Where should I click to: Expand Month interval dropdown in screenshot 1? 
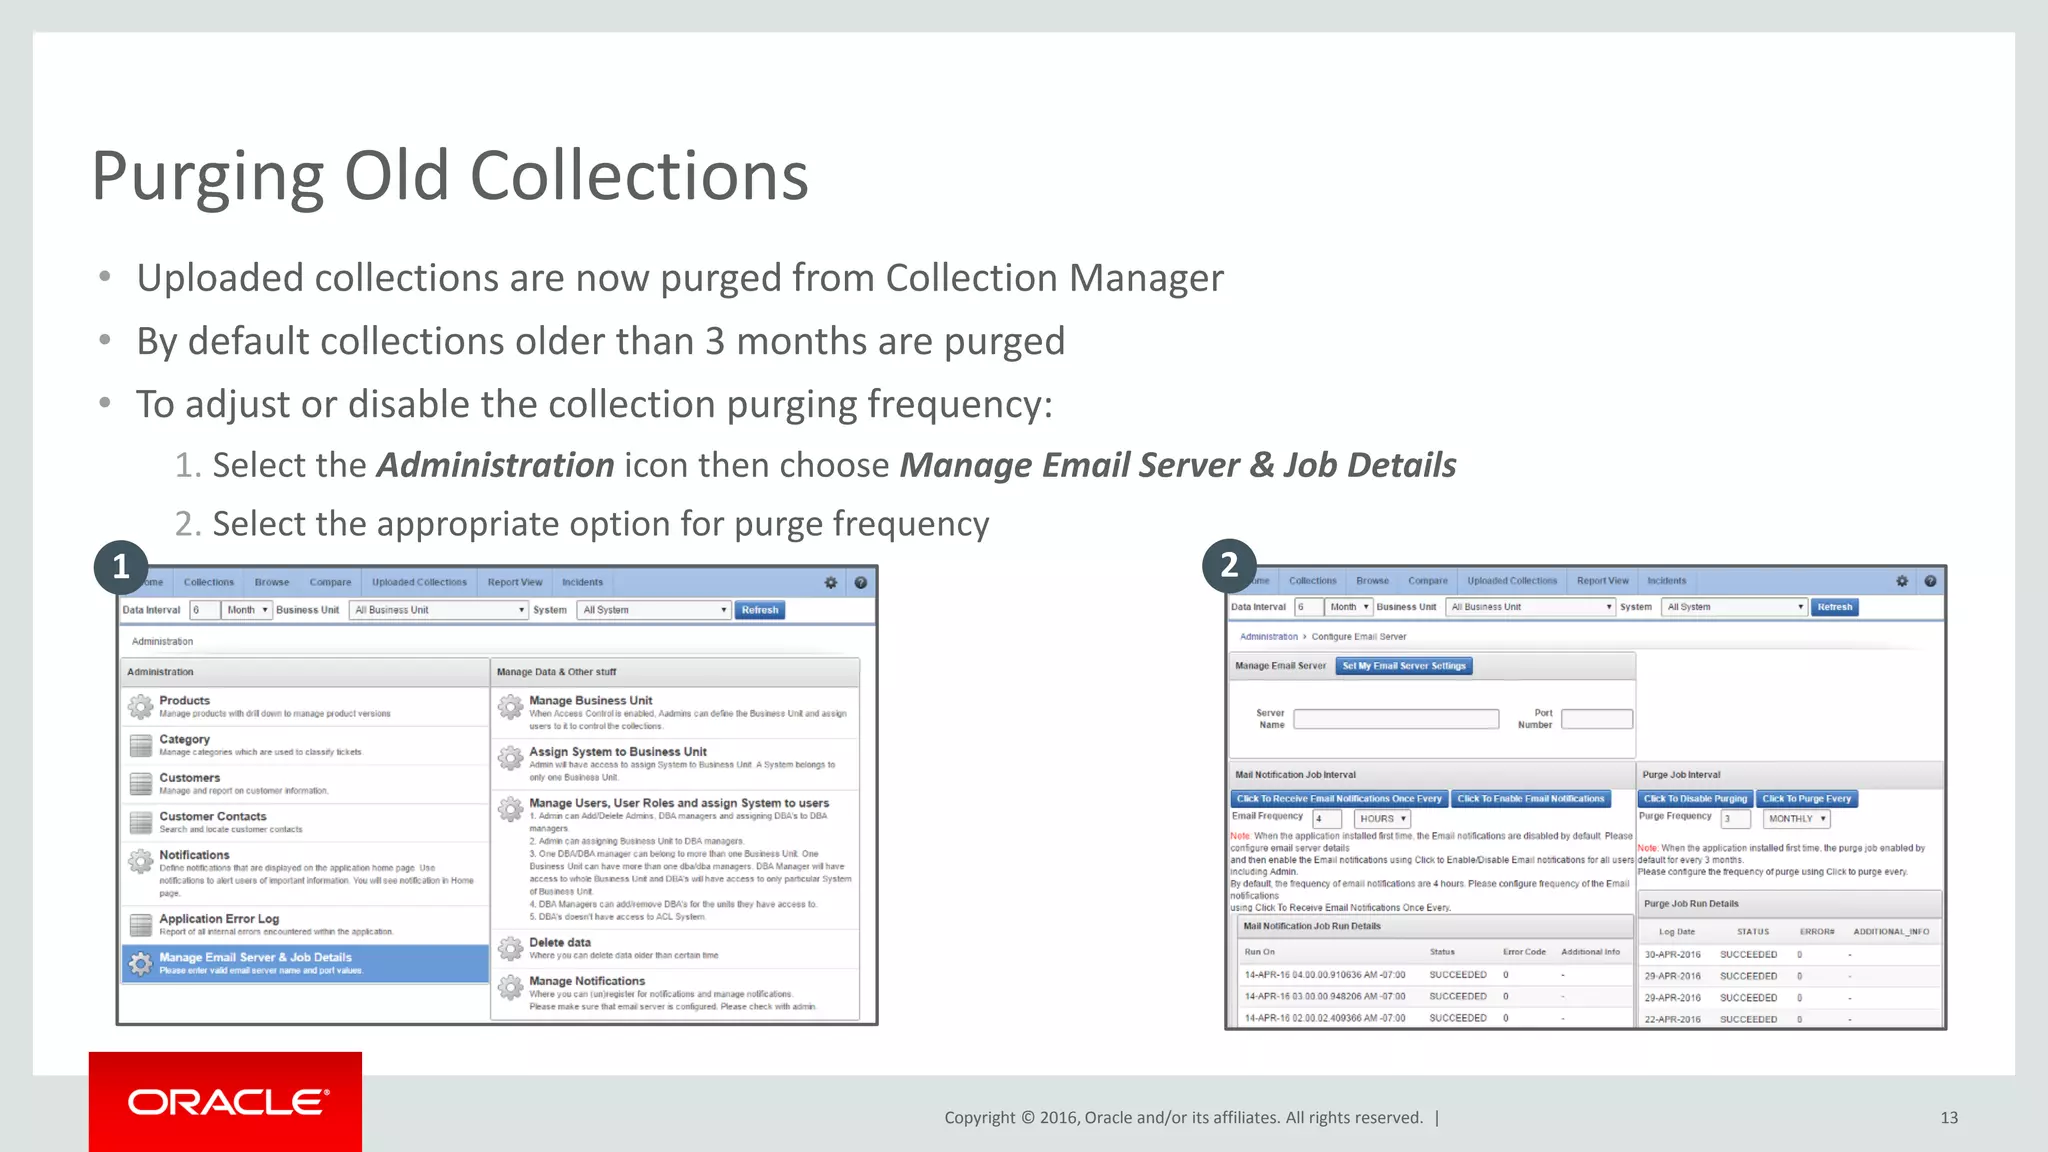(247, 610)
